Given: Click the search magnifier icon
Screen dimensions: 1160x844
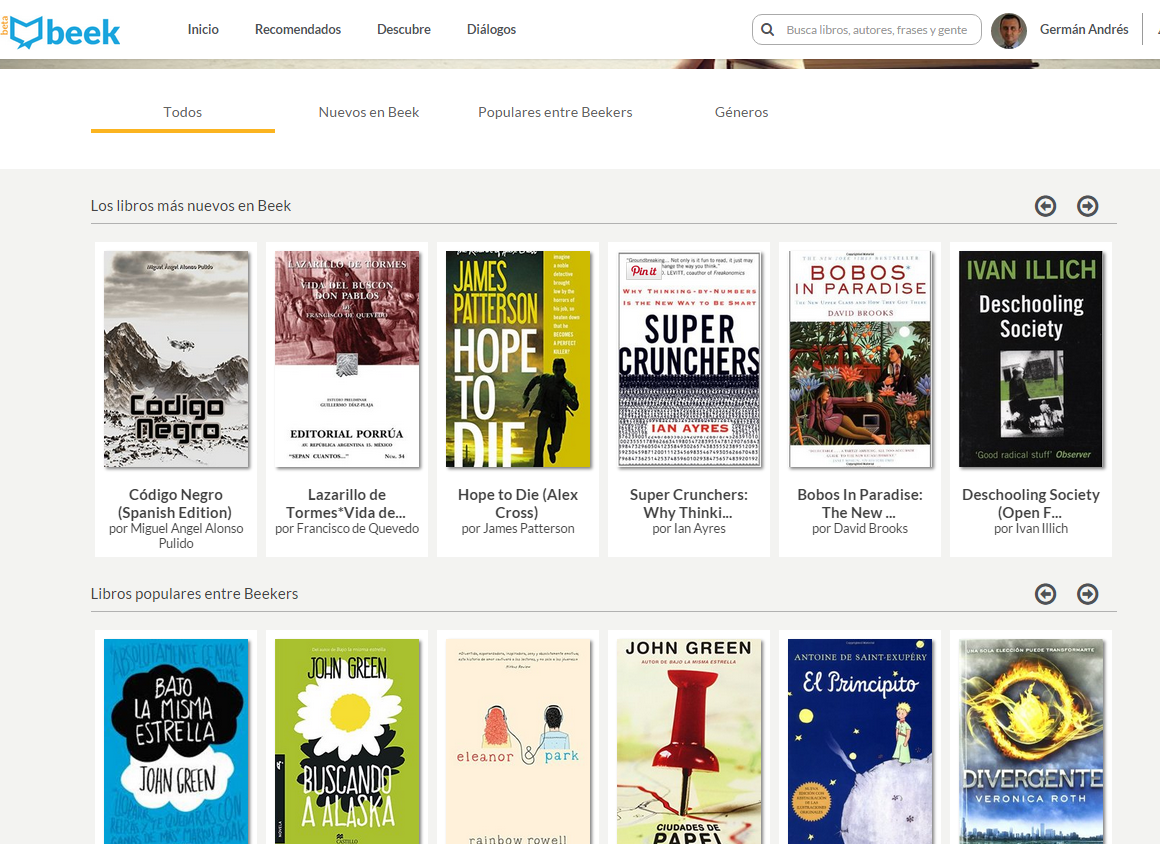Looking at the screenshot, I should pyautogui.click(x=768, y=30).
